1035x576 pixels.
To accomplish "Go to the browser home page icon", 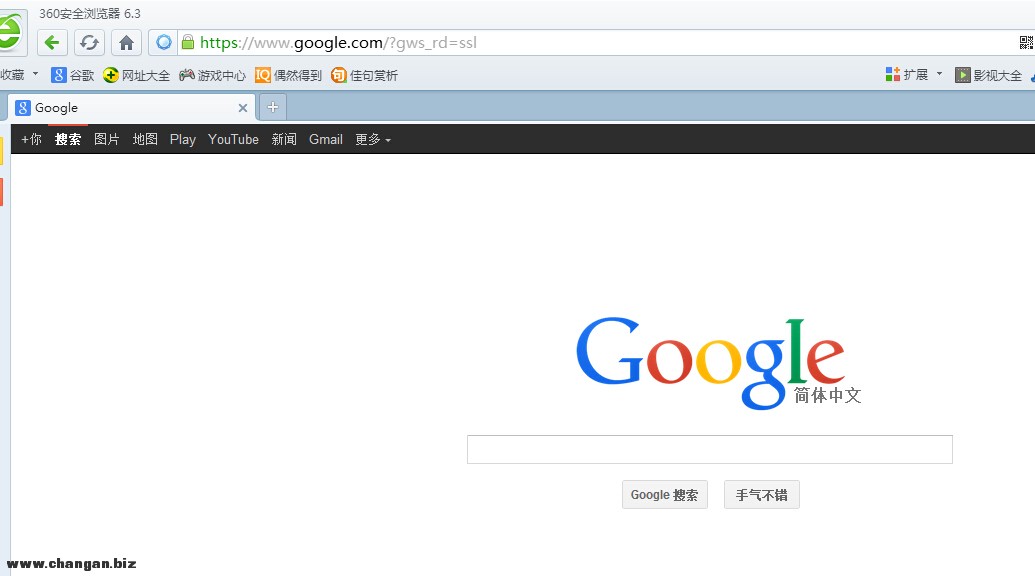I will pos(126,42).
